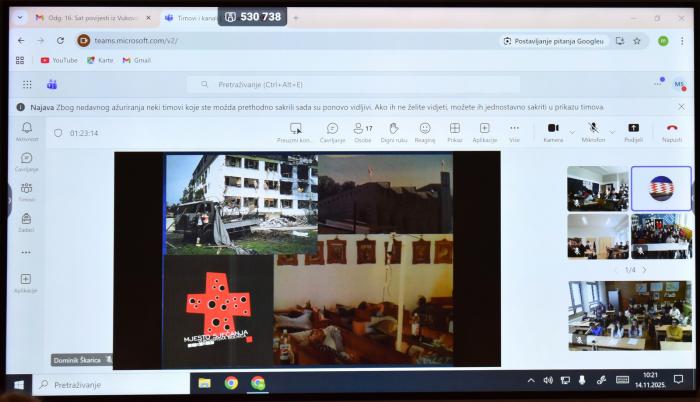Switch to the Odg: 16. Sat povijesti tab
The image size is (700, 402).
pyautogui.click(x=90, y=18)
